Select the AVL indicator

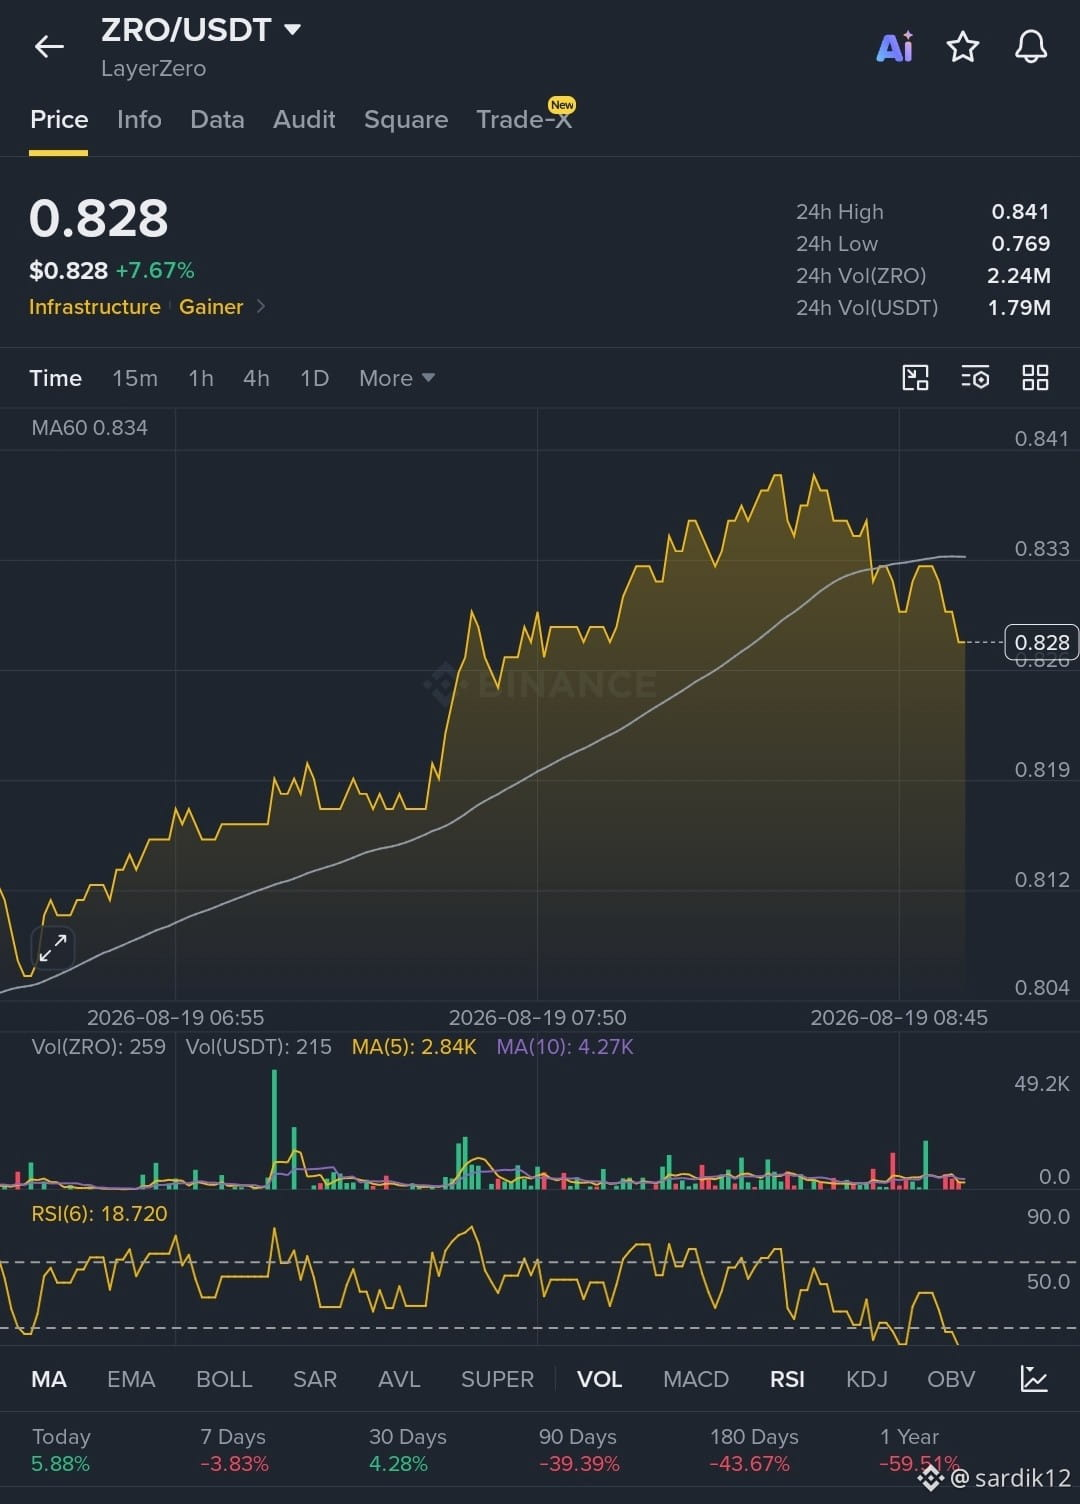tap(399, 1379)
